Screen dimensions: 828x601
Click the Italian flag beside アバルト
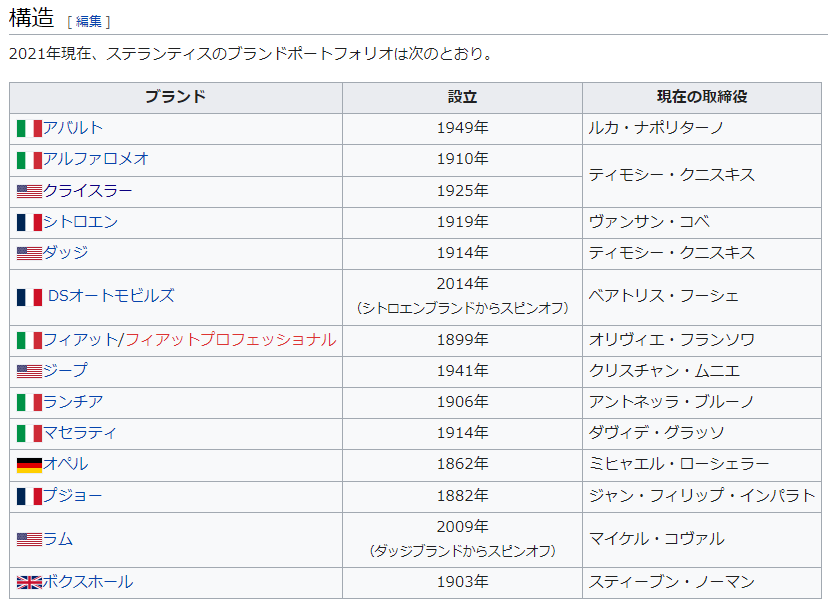coord(29,129)
